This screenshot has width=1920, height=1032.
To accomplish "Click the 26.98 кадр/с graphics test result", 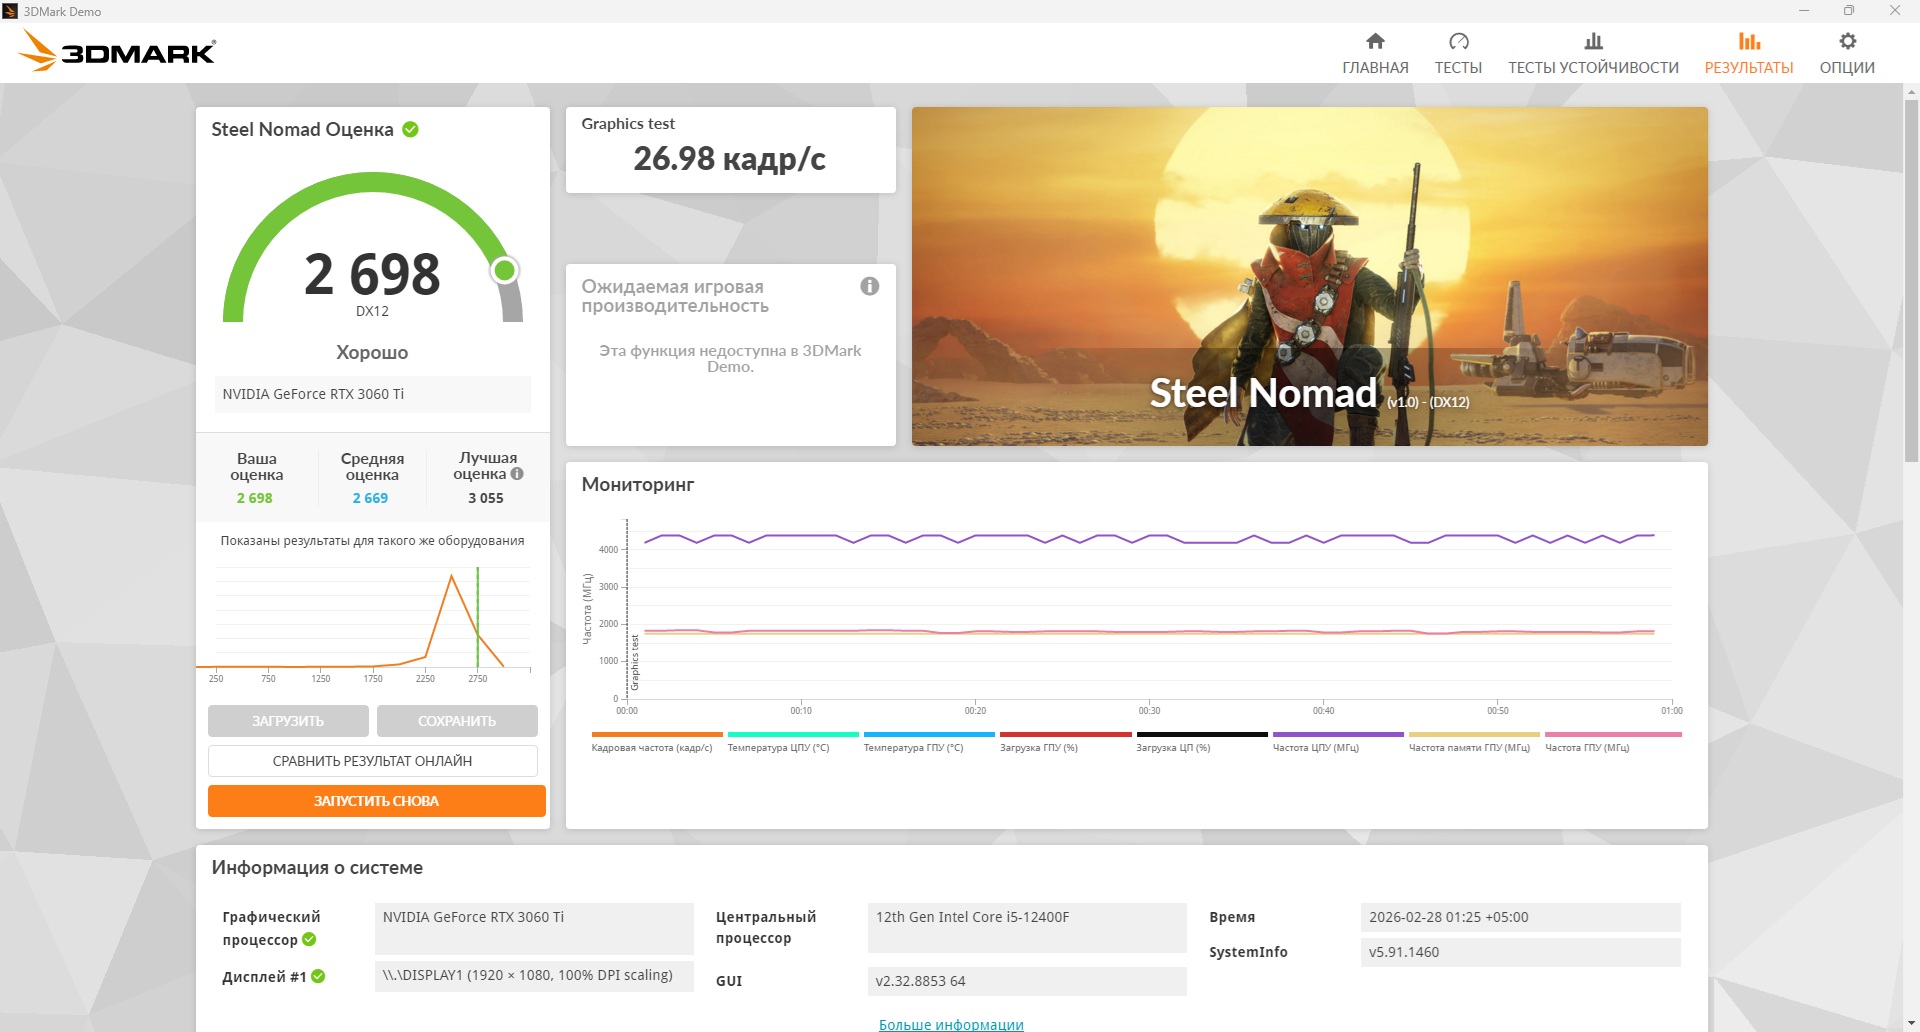I will pyautogui.click(x=729, y=159).
